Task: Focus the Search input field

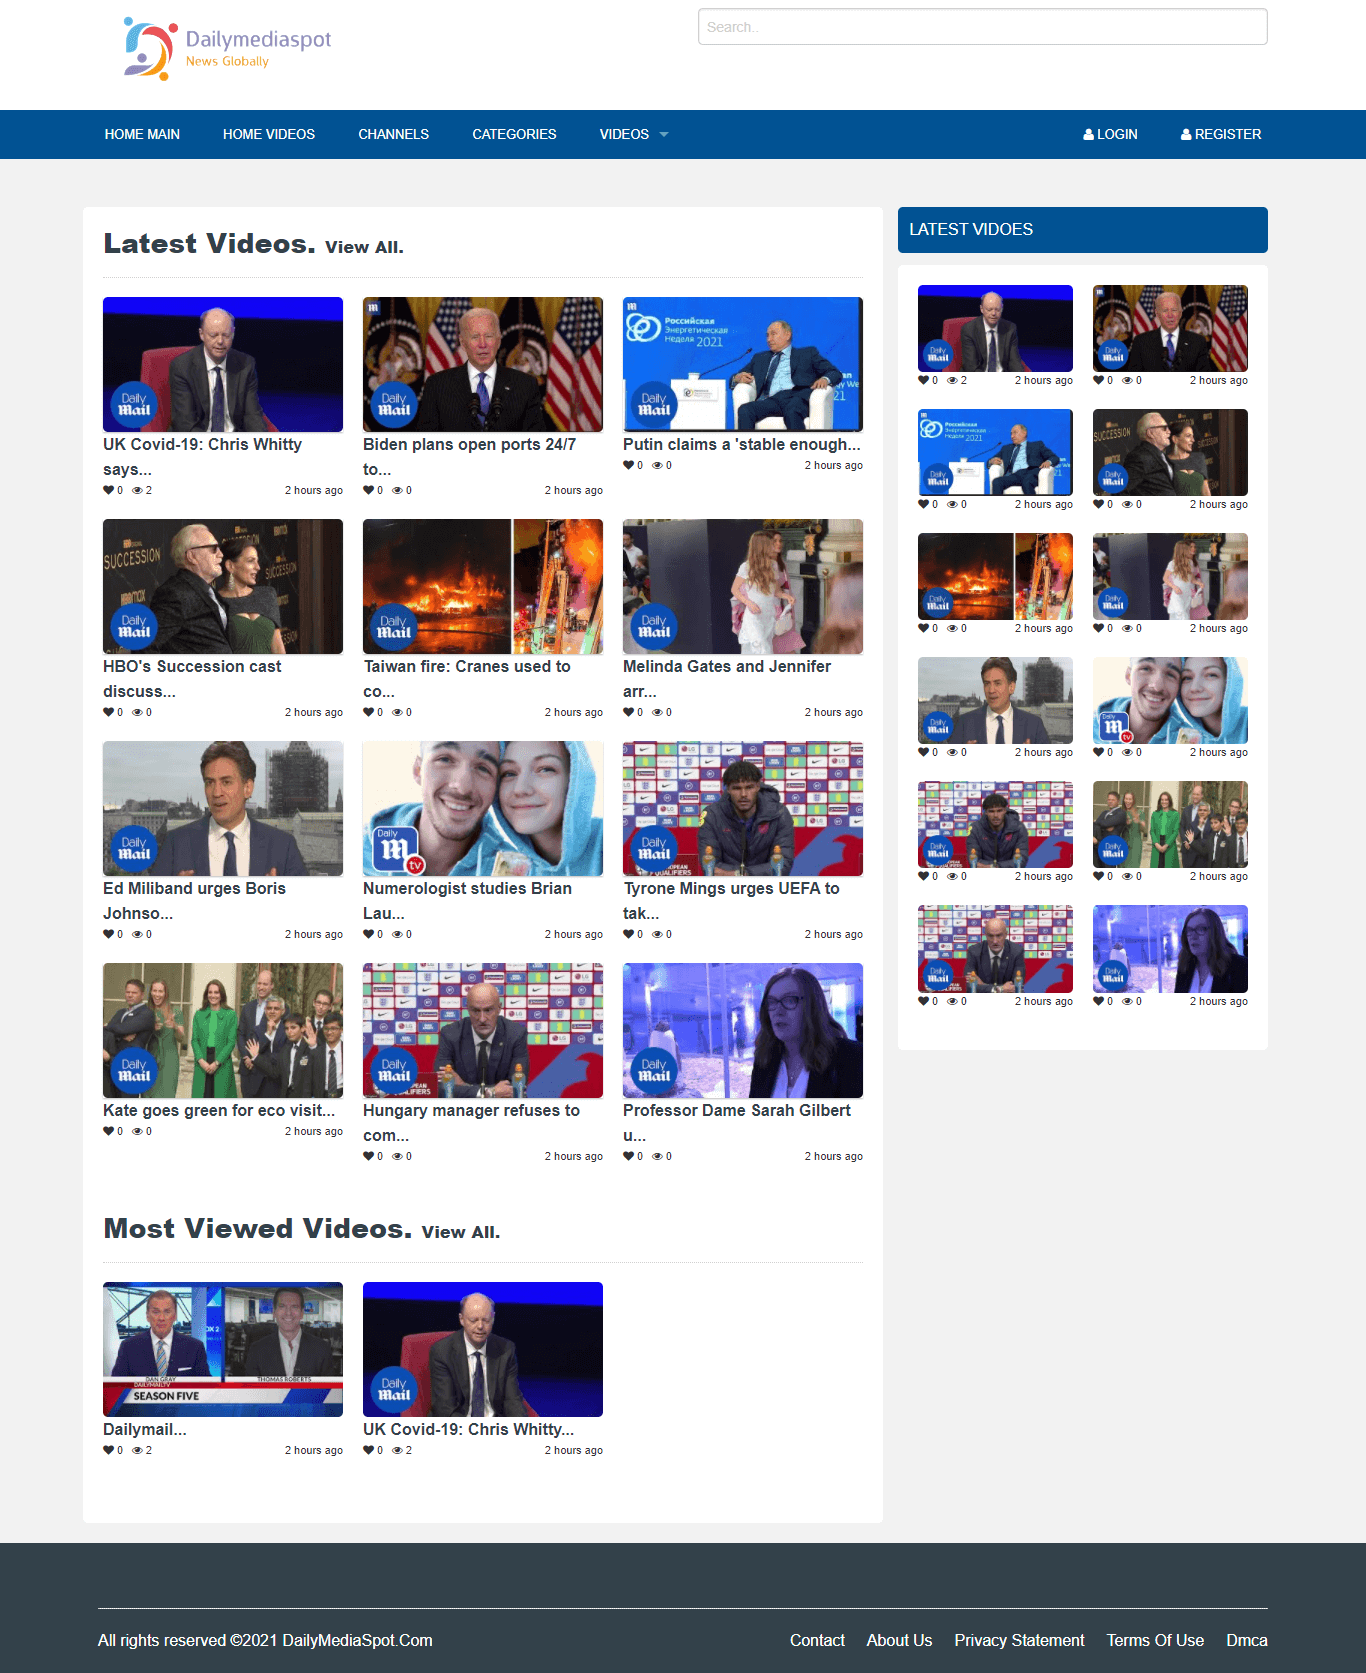Action: [x=982, y=27]
